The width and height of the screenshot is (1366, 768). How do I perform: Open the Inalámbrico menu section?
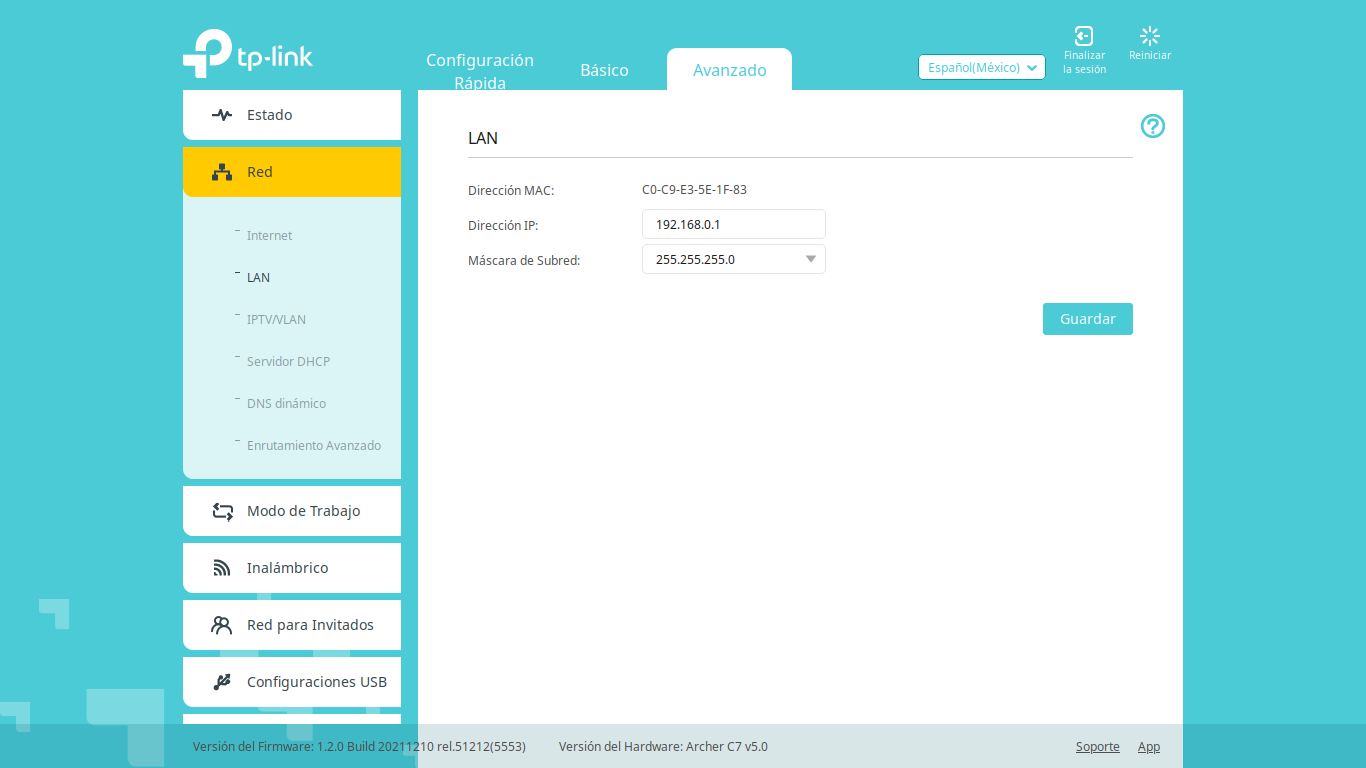[292, 568]
